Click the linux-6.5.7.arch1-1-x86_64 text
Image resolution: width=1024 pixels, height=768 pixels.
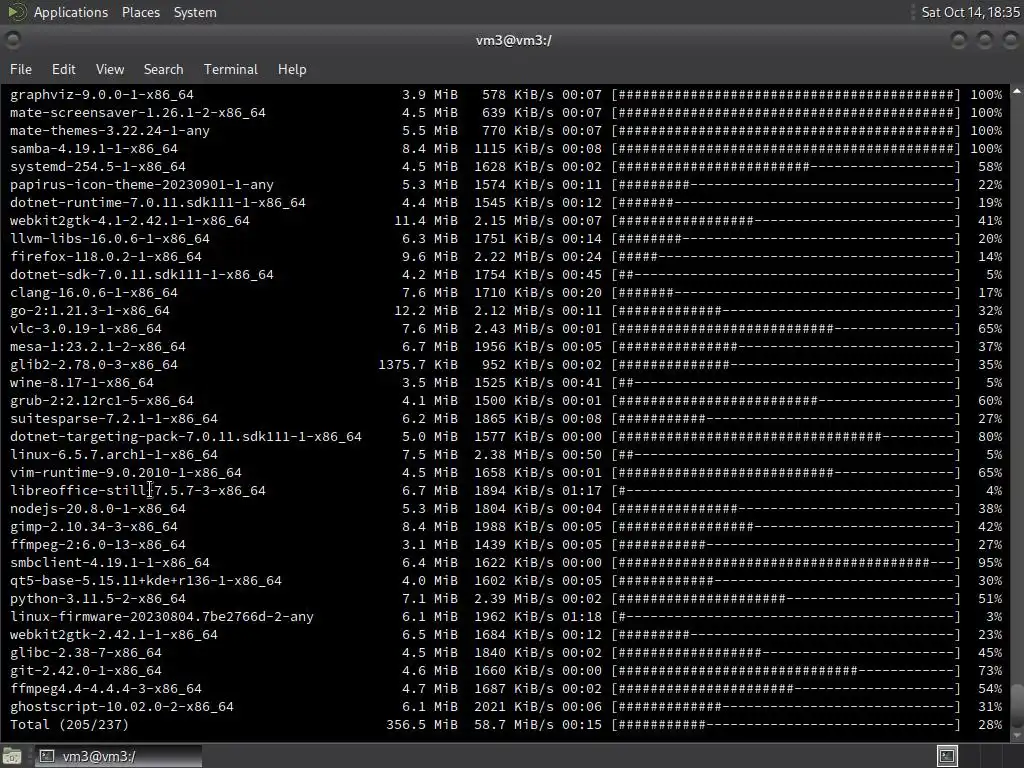114,455
